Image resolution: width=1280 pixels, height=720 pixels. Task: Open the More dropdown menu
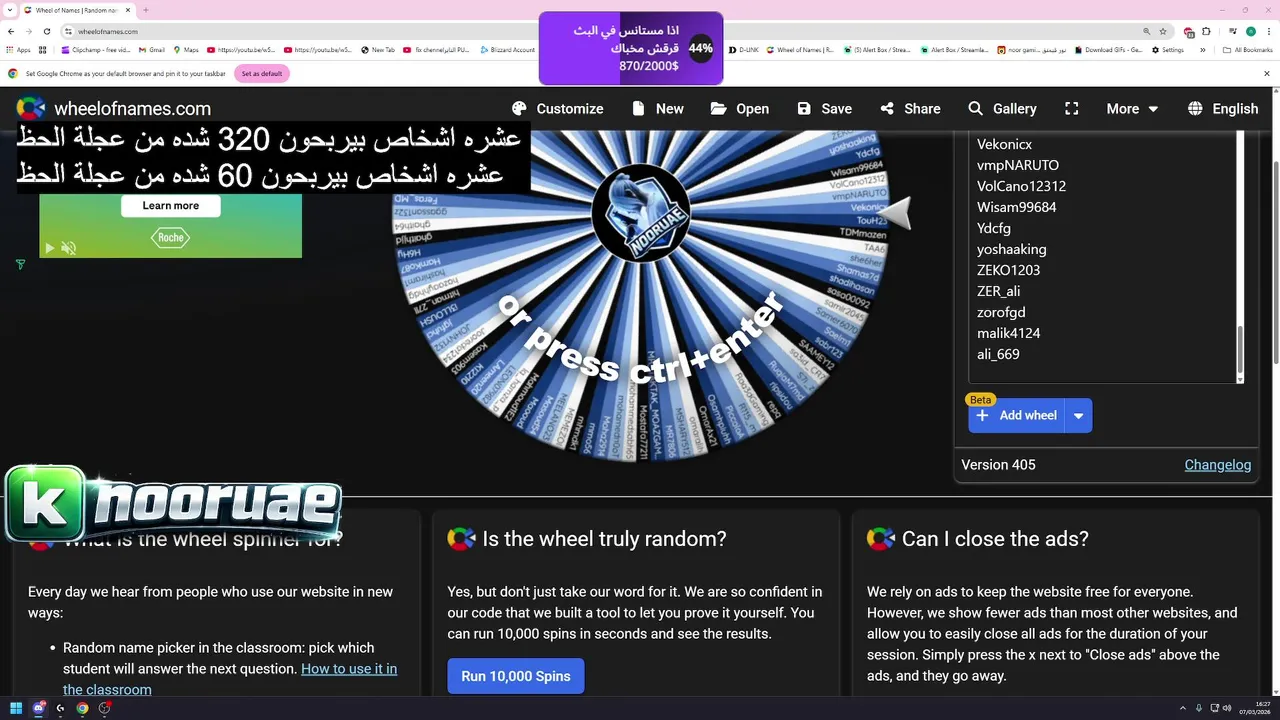click(1132, 109)
